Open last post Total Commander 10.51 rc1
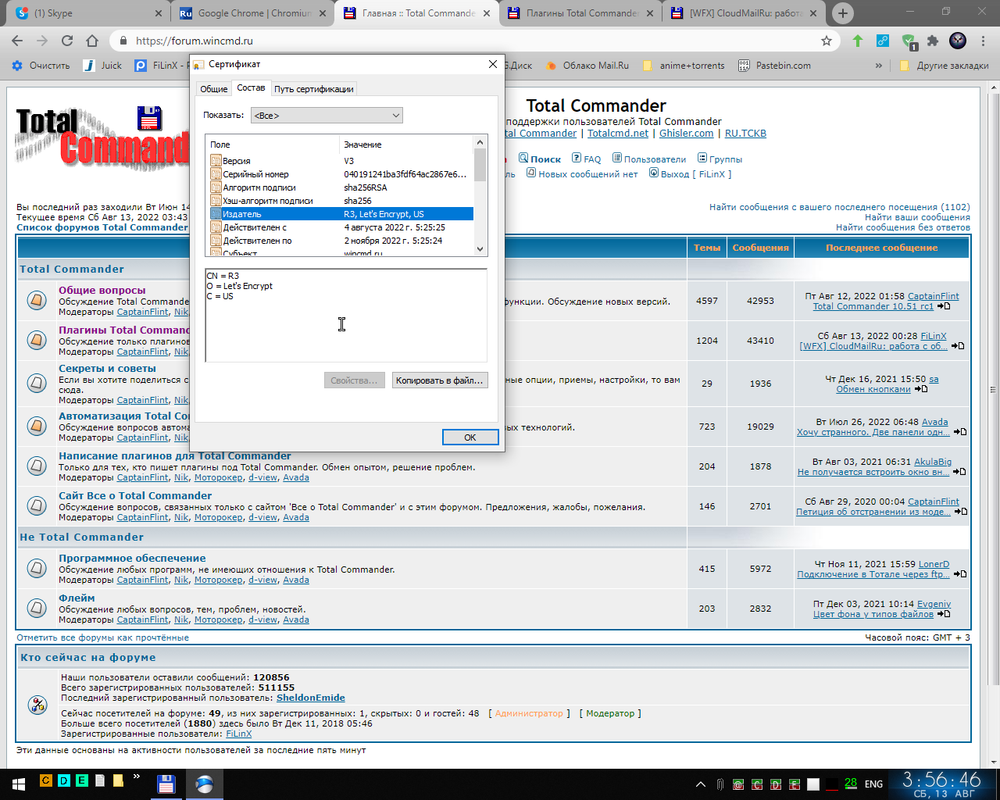 coord(872,306)
